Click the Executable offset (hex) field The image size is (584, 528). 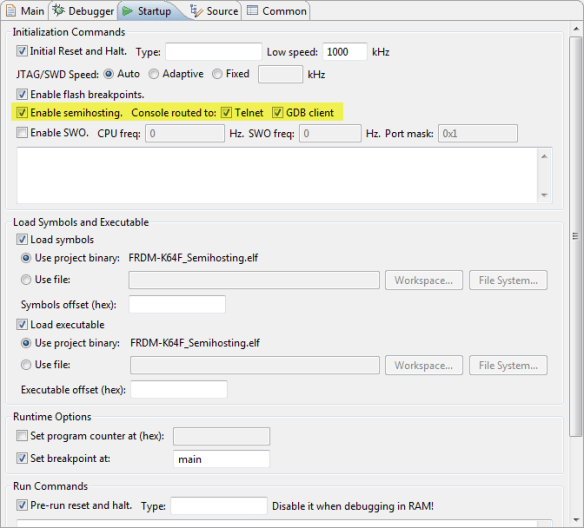pos(179,389)
